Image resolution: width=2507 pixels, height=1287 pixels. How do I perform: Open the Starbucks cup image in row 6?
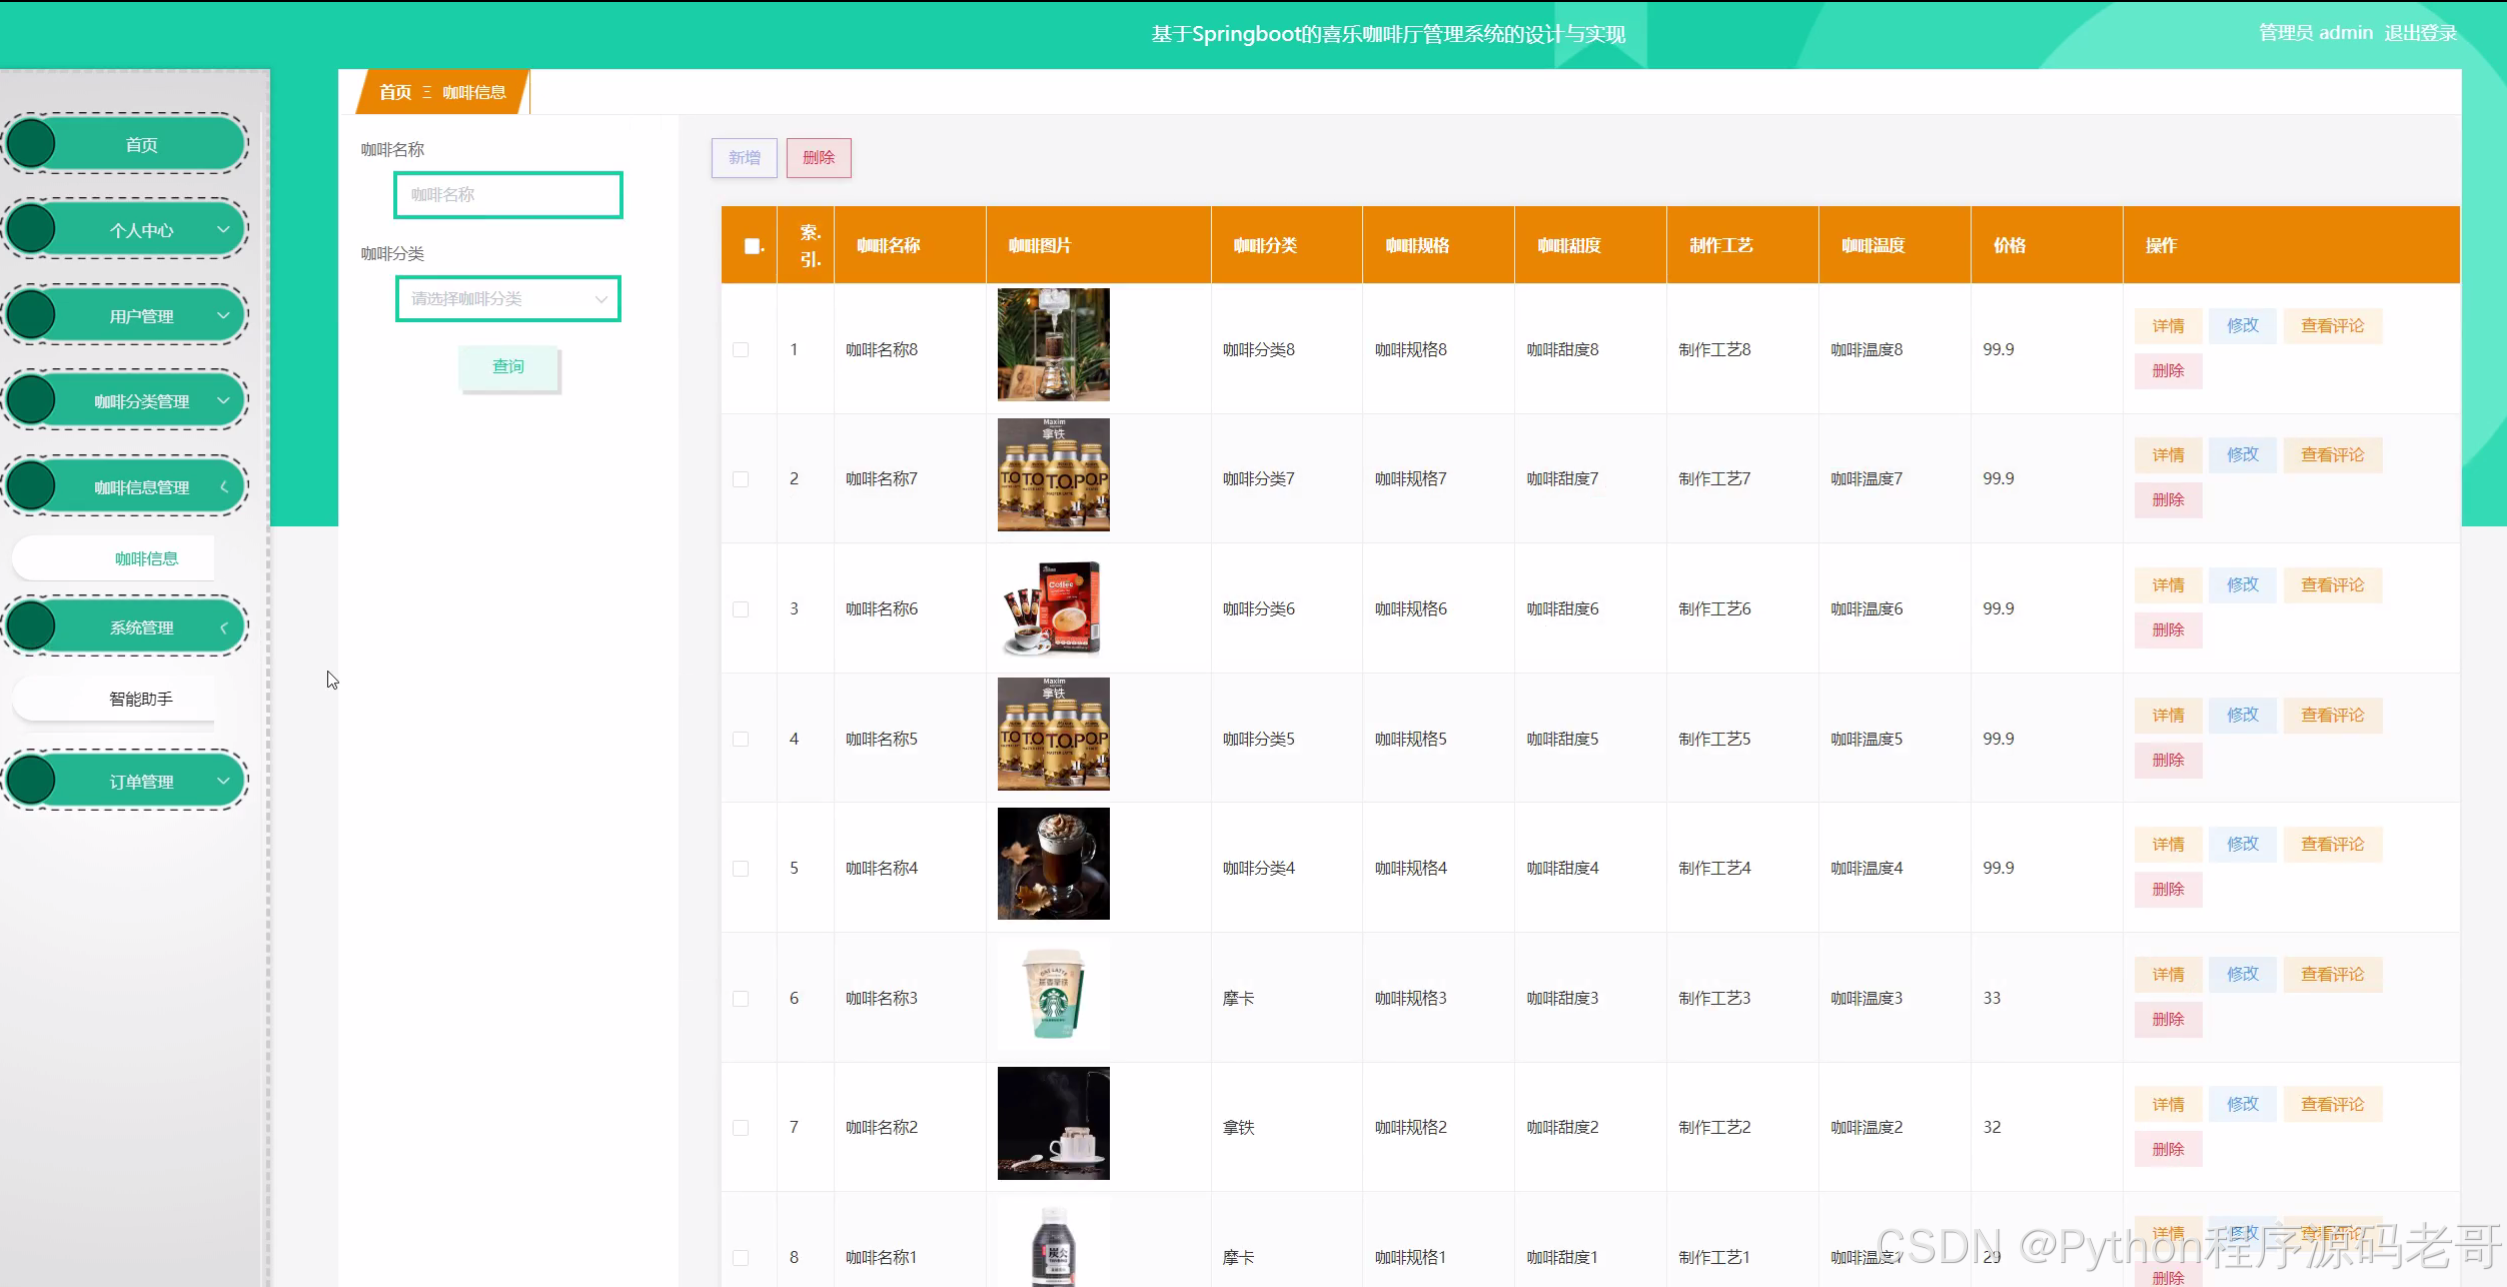point(1053,995)
